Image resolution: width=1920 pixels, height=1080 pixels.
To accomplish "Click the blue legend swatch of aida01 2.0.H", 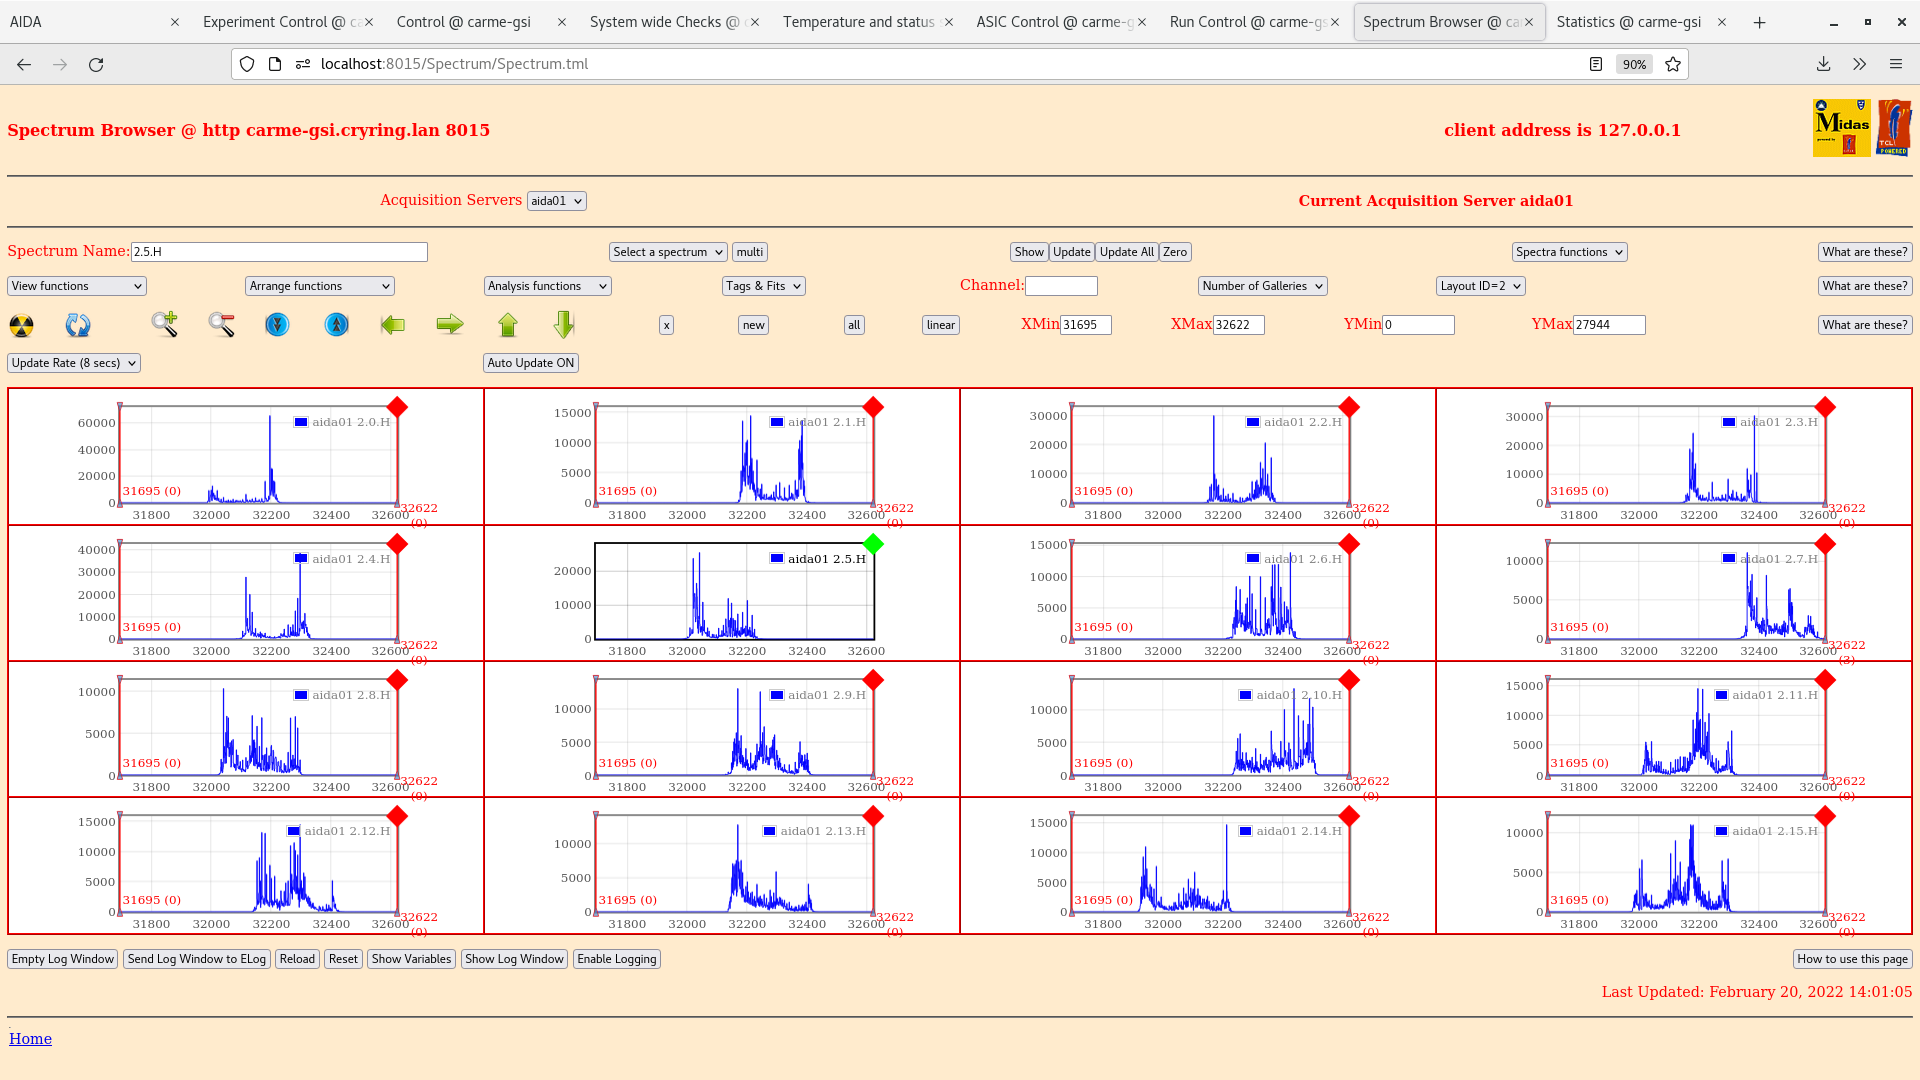I will coord(301,422).
